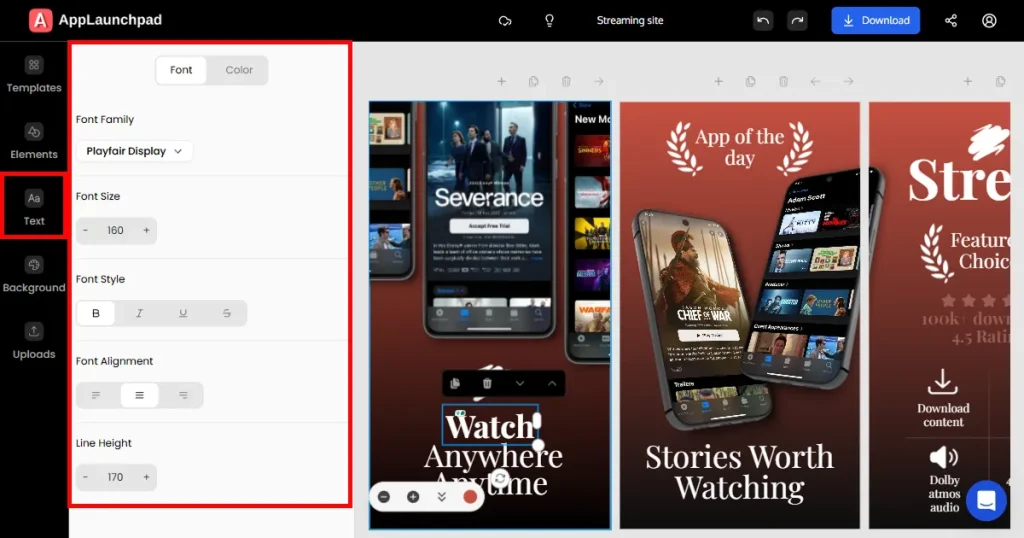Decrease the font size with minus
This screenshot has width=1024, height=538.
[86, 230]
